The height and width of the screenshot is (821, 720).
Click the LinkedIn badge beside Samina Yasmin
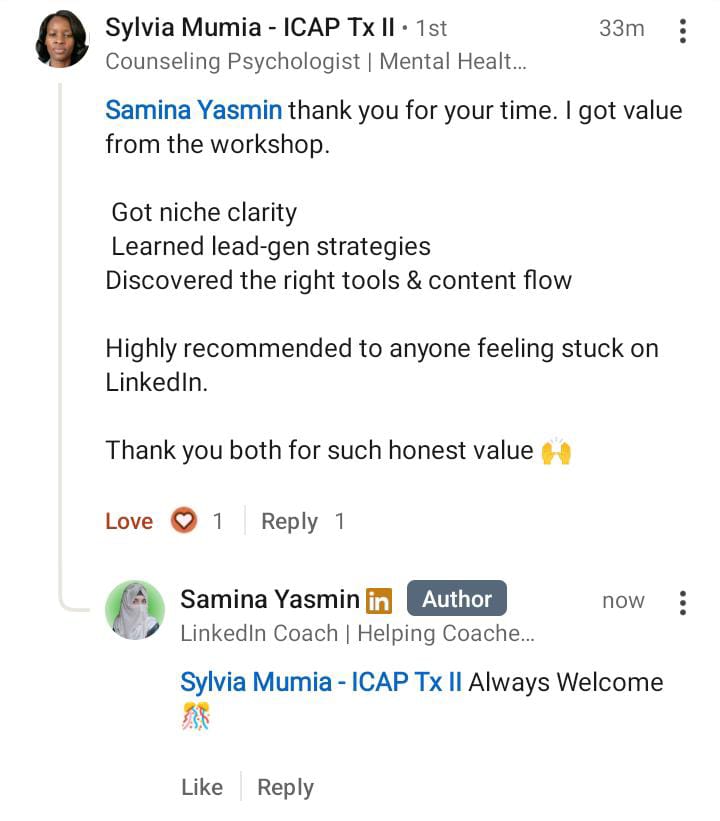click(x=379, y=601)
